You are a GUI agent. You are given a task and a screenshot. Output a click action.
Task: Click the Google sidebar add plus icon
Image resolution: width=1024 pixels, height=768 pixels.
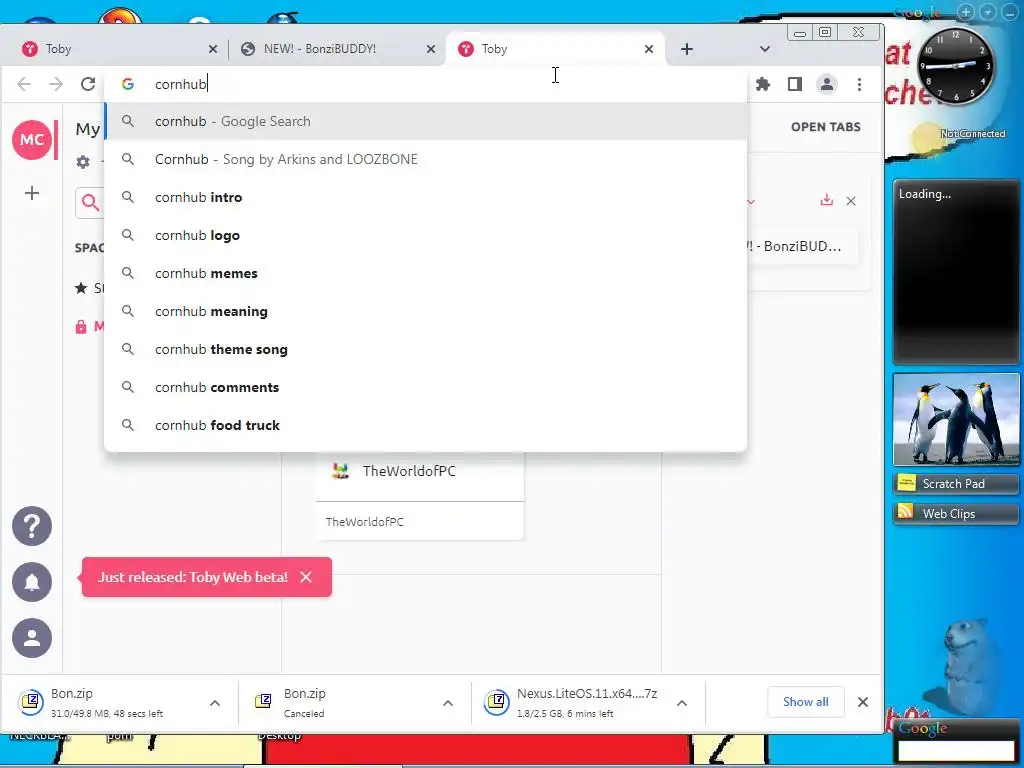click(966, 12)
